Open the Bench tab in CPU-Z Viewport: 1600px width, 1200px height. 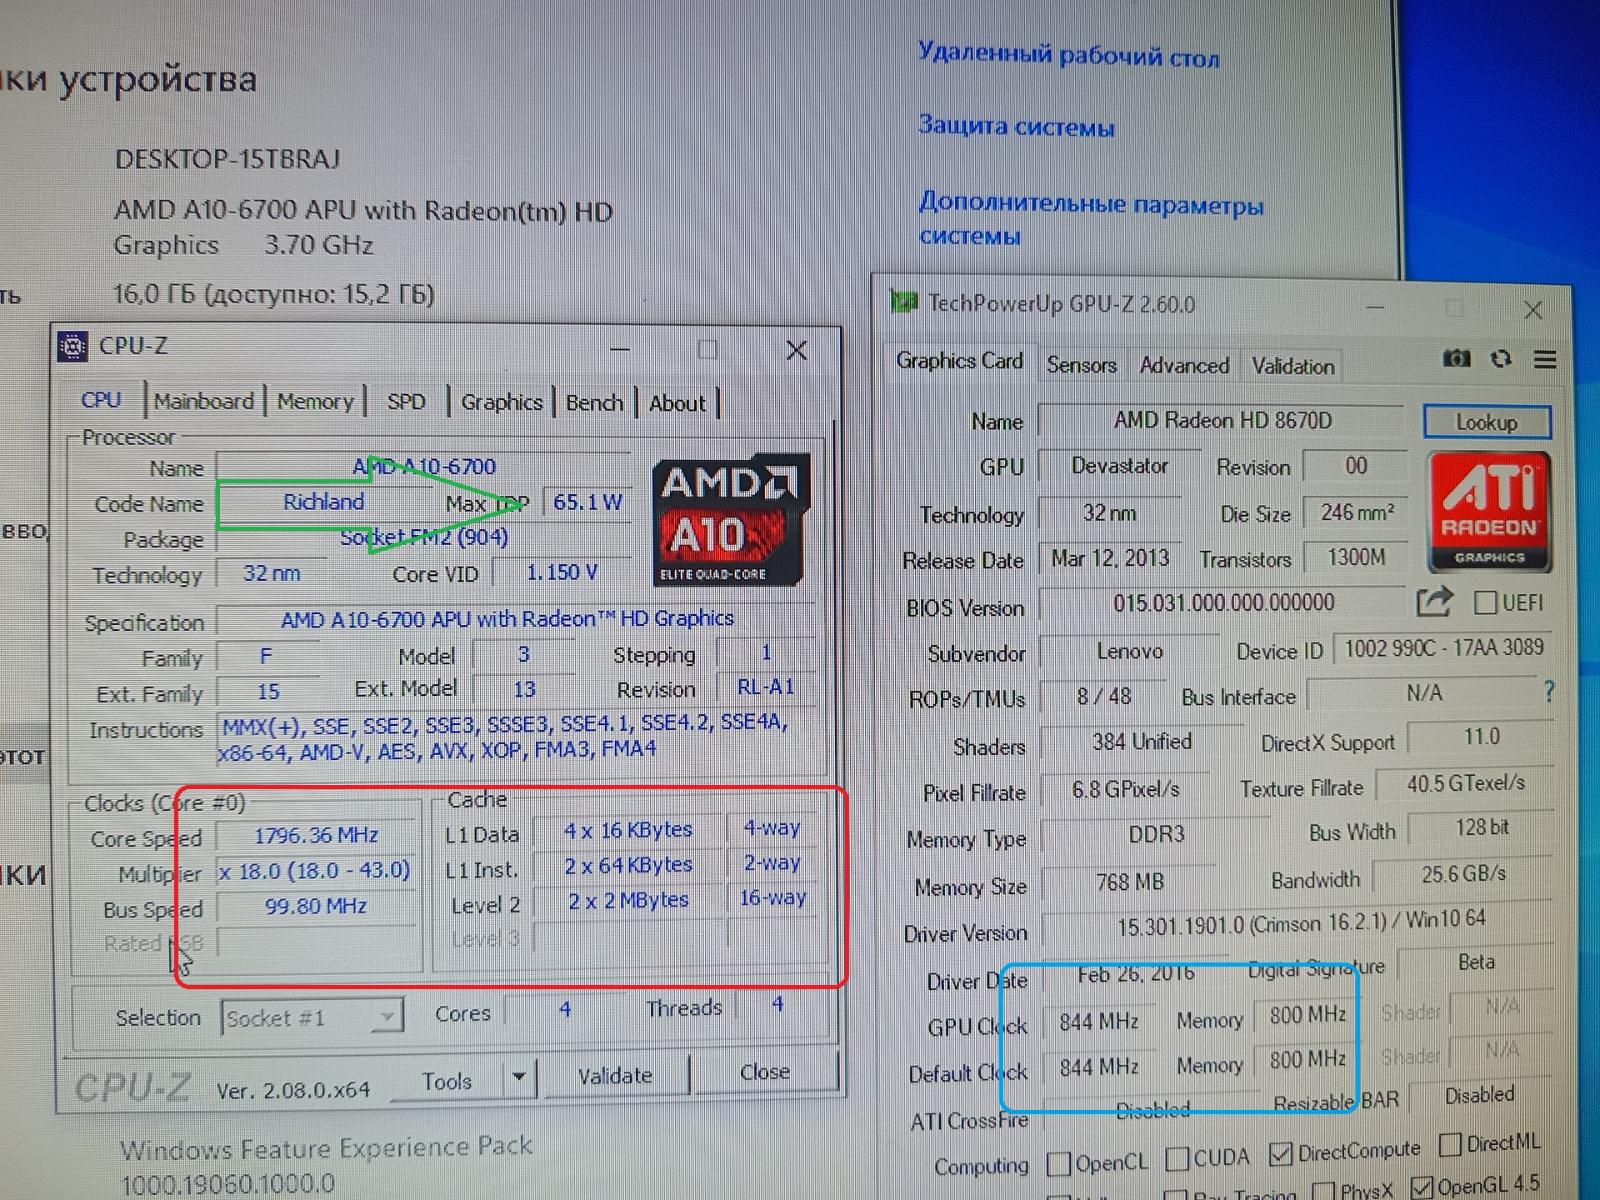(x=594, y=403)
